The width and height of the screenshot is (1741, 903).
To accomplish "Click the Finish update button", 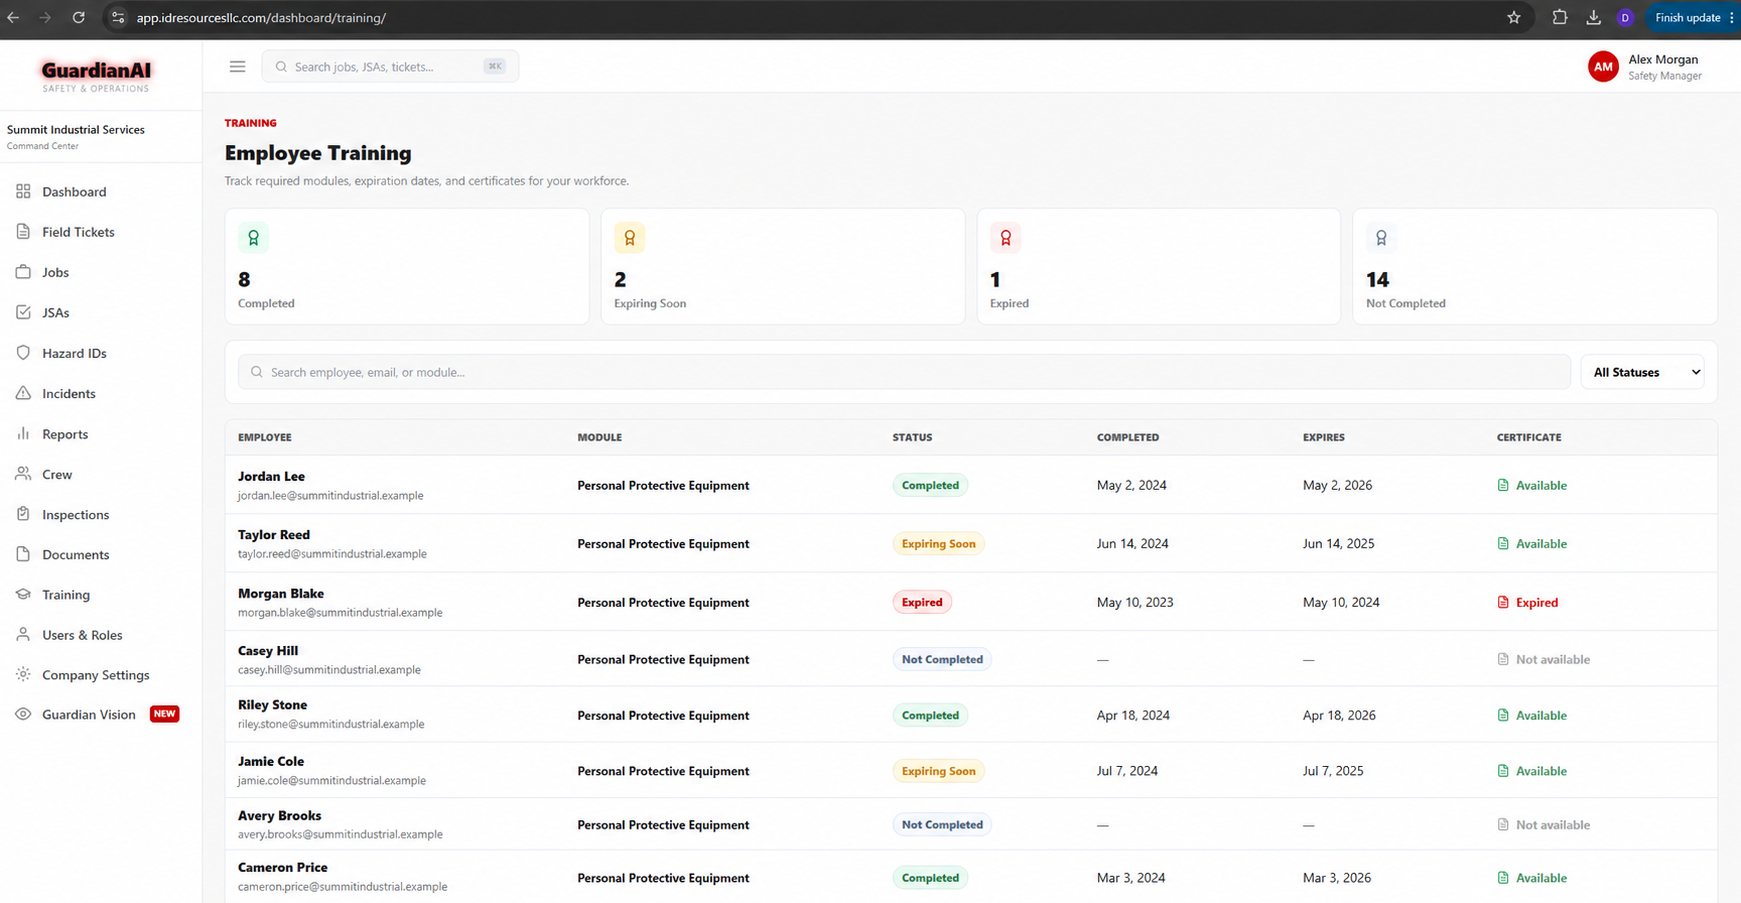I will [x=1692, y=18].
